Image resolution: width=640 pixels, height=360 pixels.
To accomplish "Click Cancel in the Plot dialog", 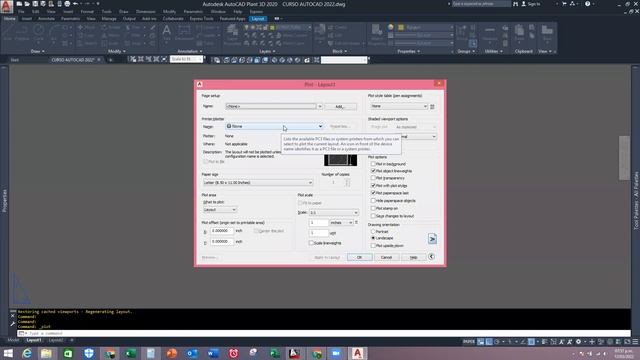I will click(x=386, y=257).
